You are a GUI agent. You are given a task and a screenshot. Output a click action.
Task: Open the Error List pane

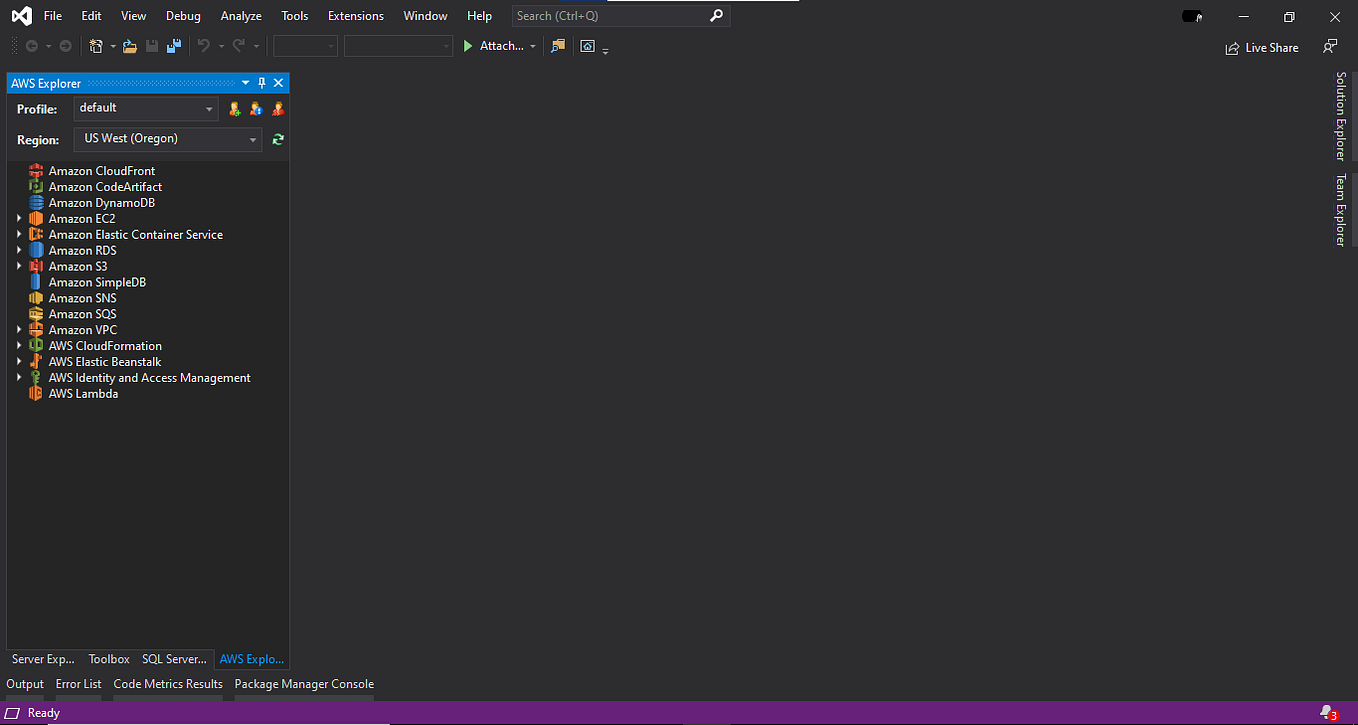click(x=78, y=684)
